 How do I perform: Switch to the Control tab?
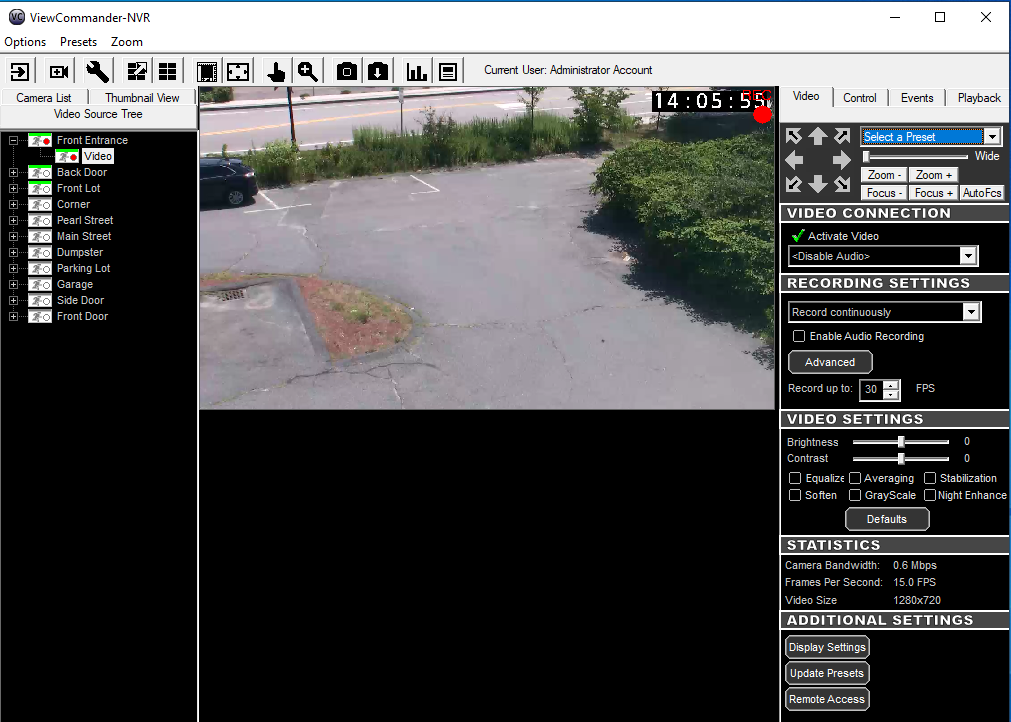coord(859,98)
